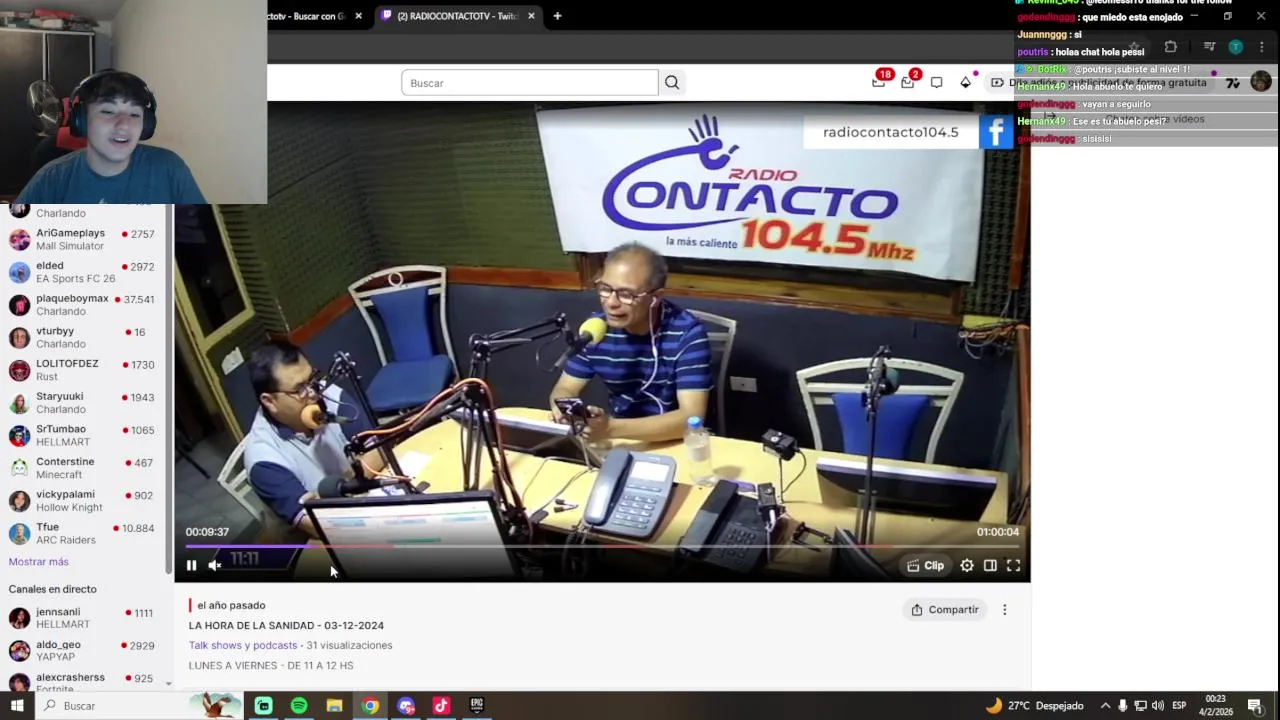Toggle theatre mode on player

(990, 566)
